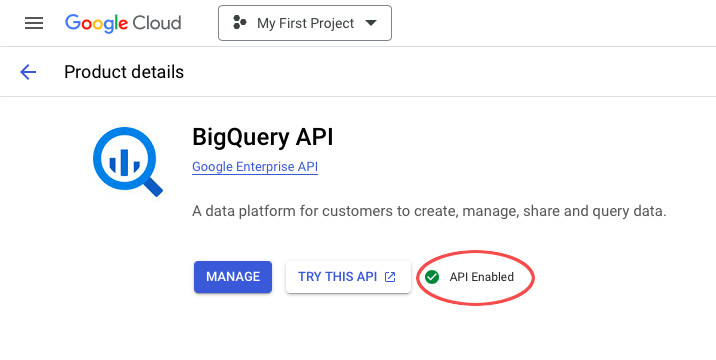Open the Google Enterprise API link
This screenshot has height=360, width=716.
(255, 167)
